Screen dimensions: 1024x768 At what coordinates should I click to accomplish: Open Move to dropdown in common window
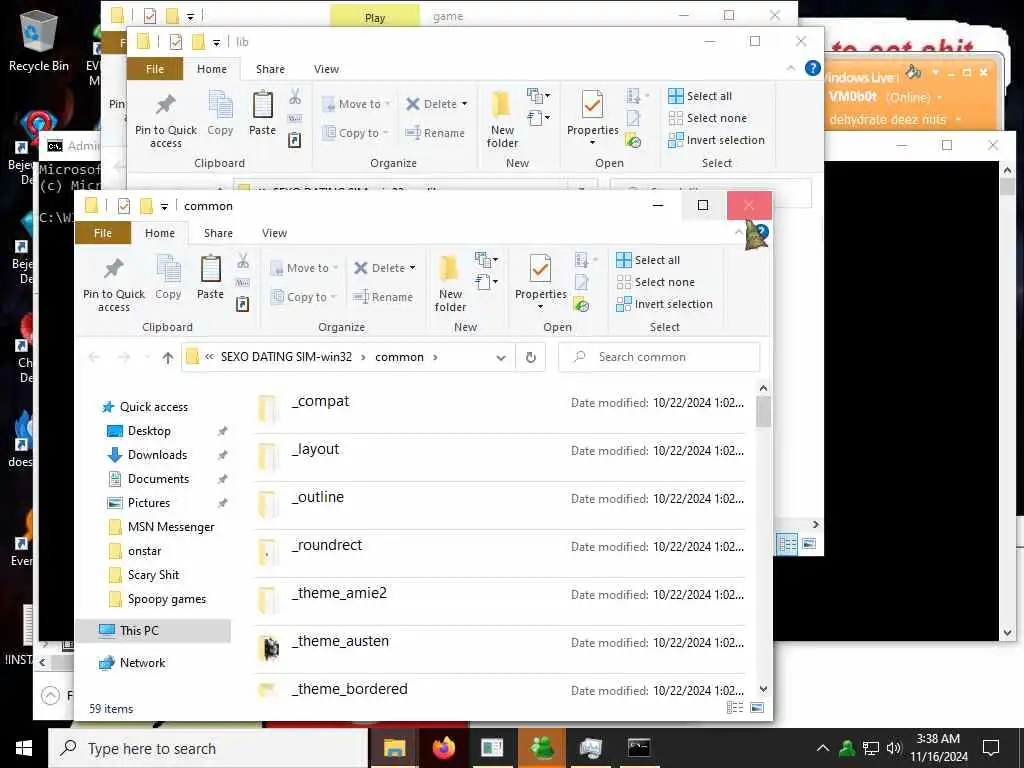(x=335, y=268)
